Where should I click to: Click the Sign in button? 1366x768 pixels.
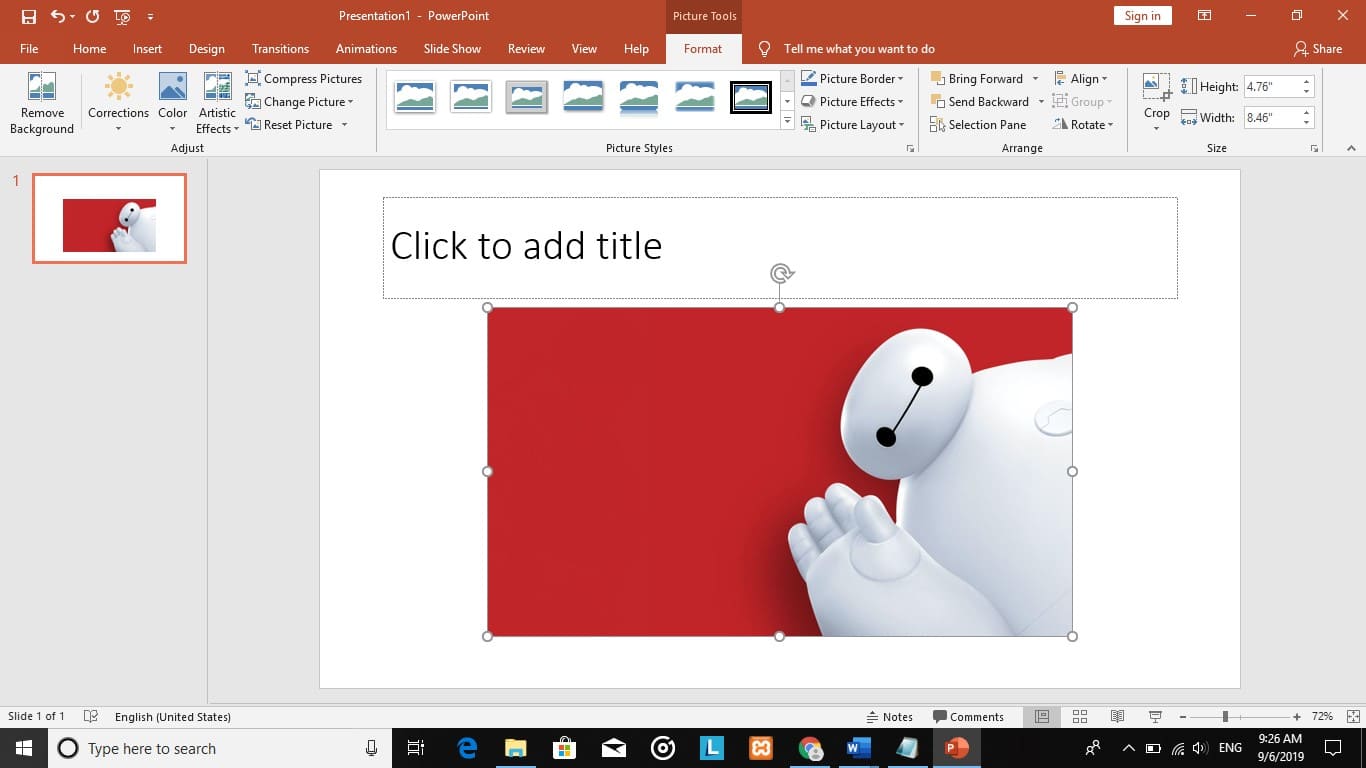(x=1142, y=16)
